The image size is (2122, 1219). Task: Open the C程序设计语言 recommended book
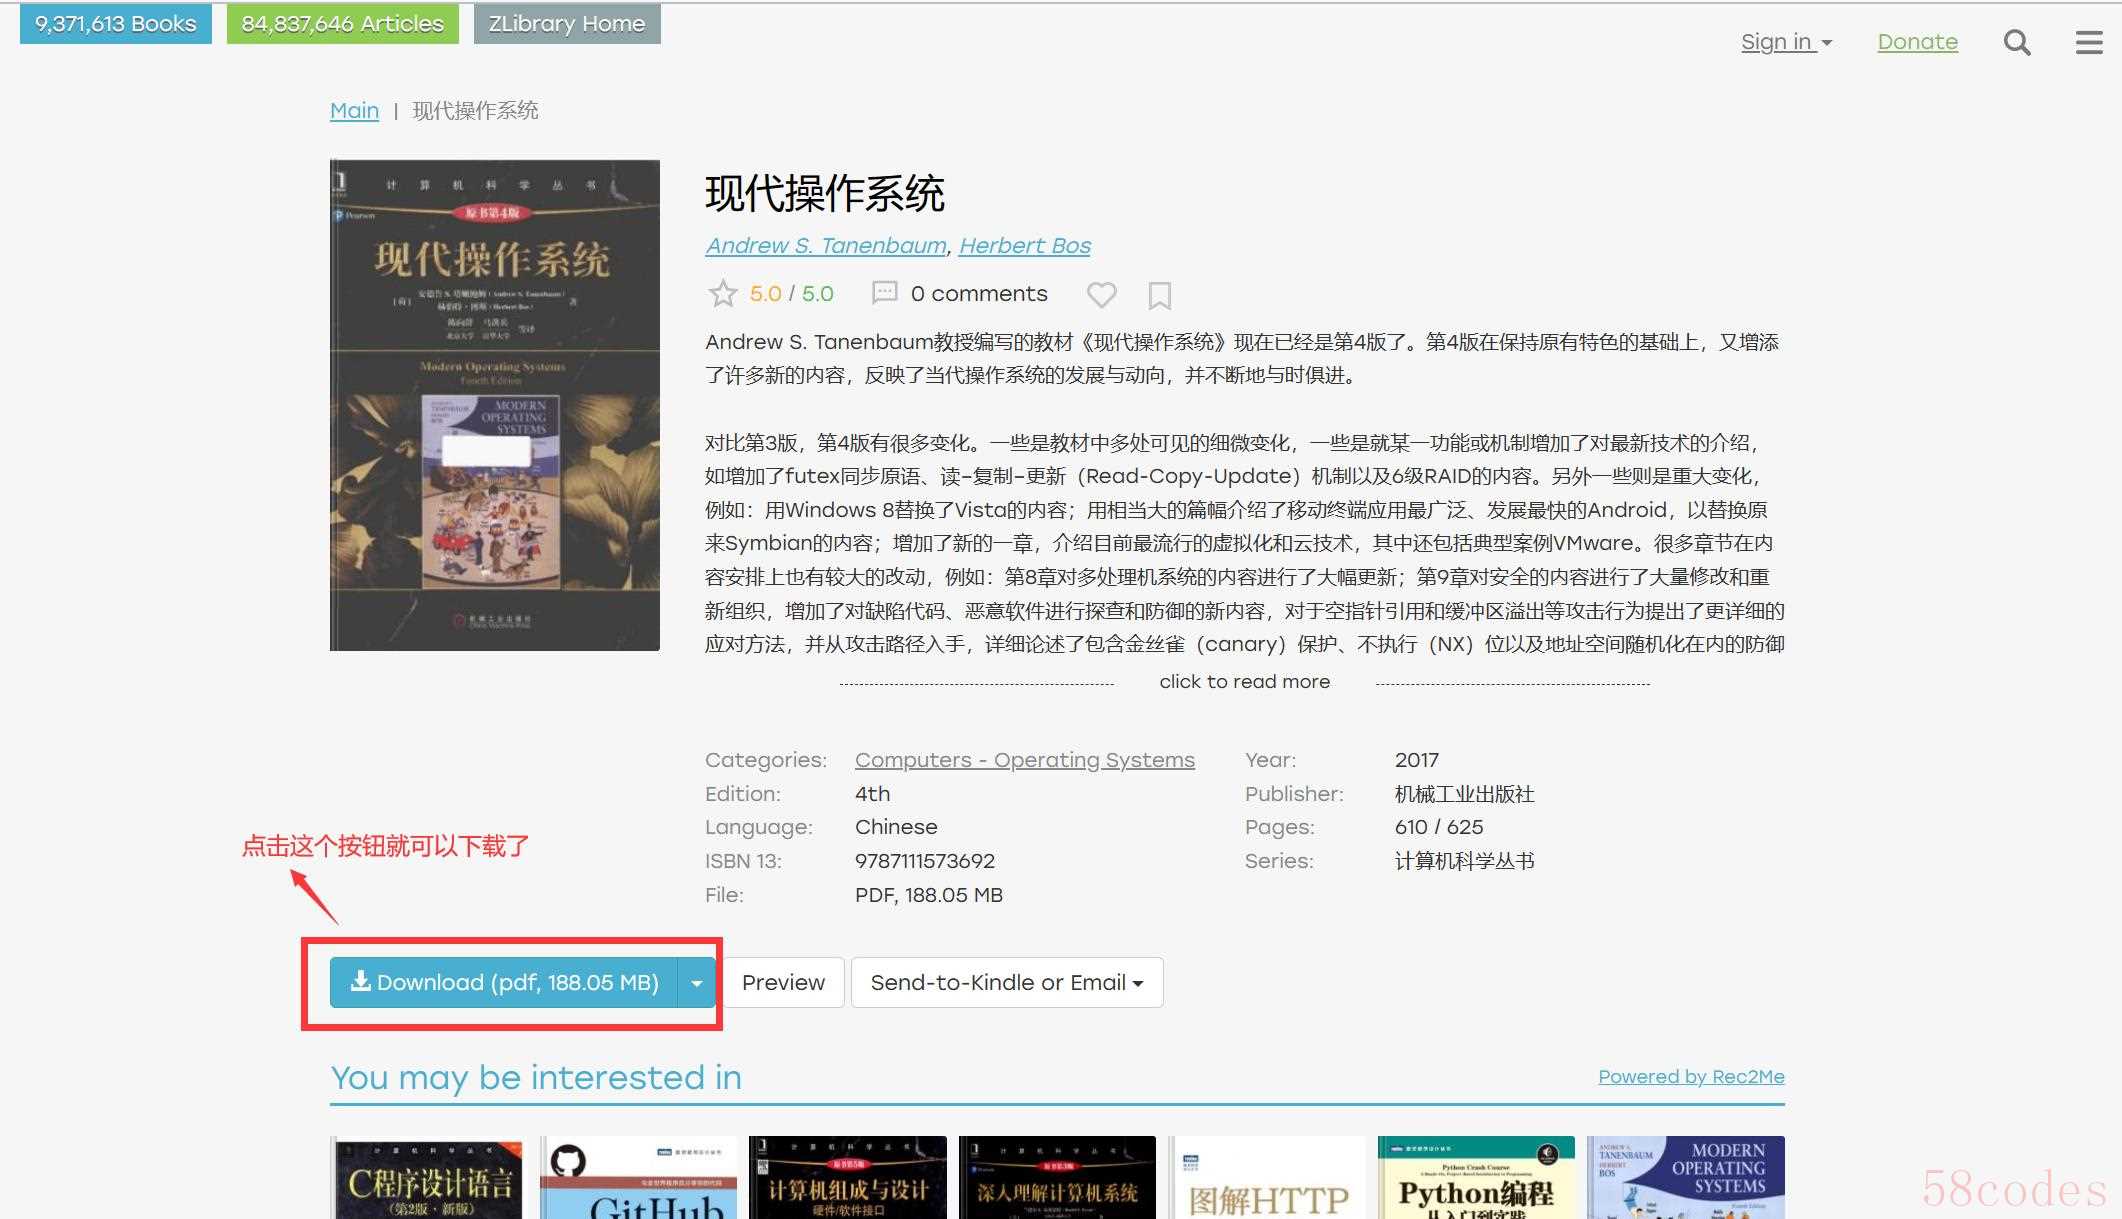point(427,1177)
